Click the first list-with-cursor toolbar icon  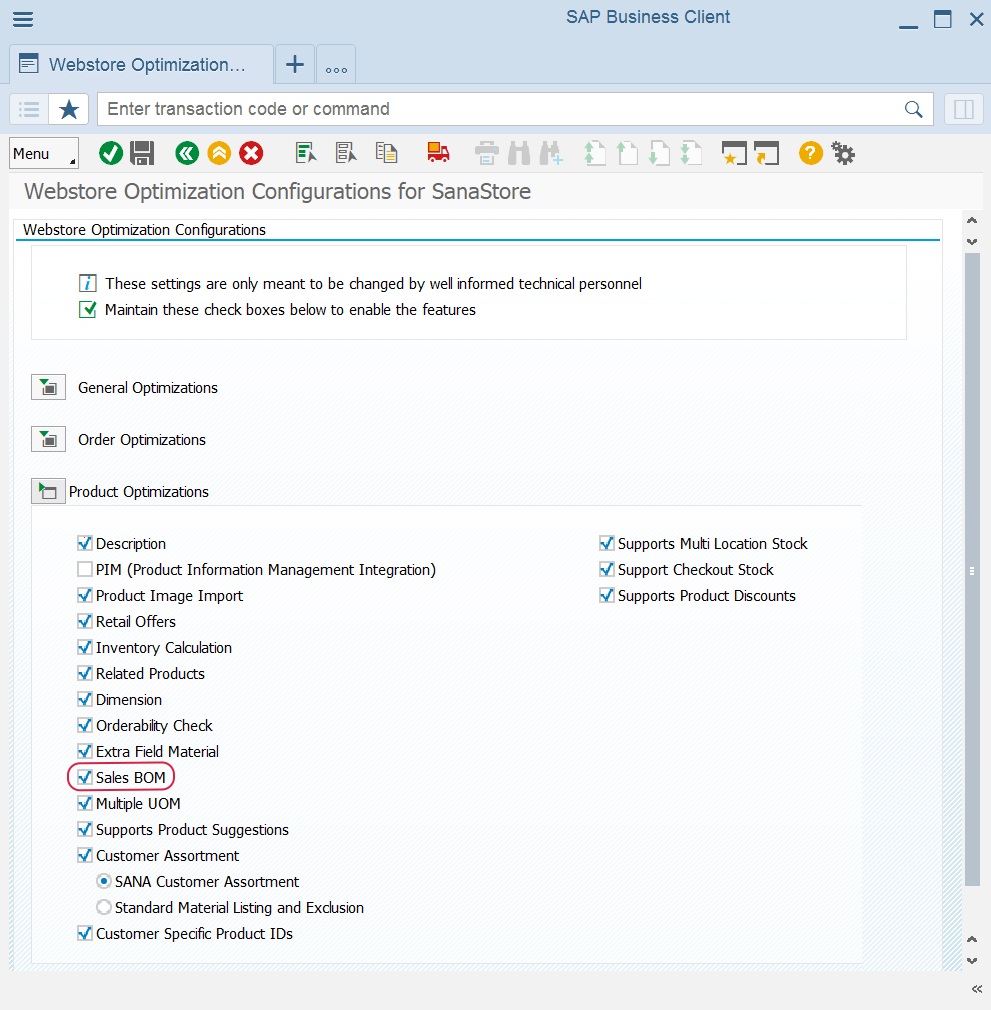pos(306,153)
